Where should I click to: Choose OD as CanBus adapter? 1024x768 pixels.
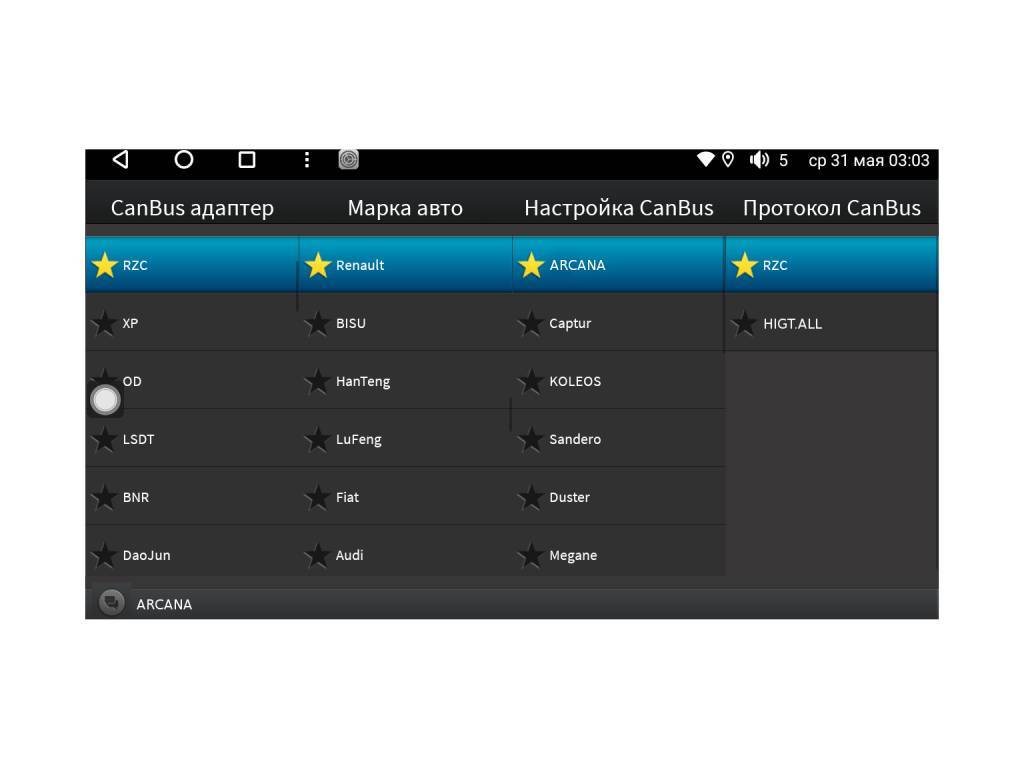[x=192, y=381]
